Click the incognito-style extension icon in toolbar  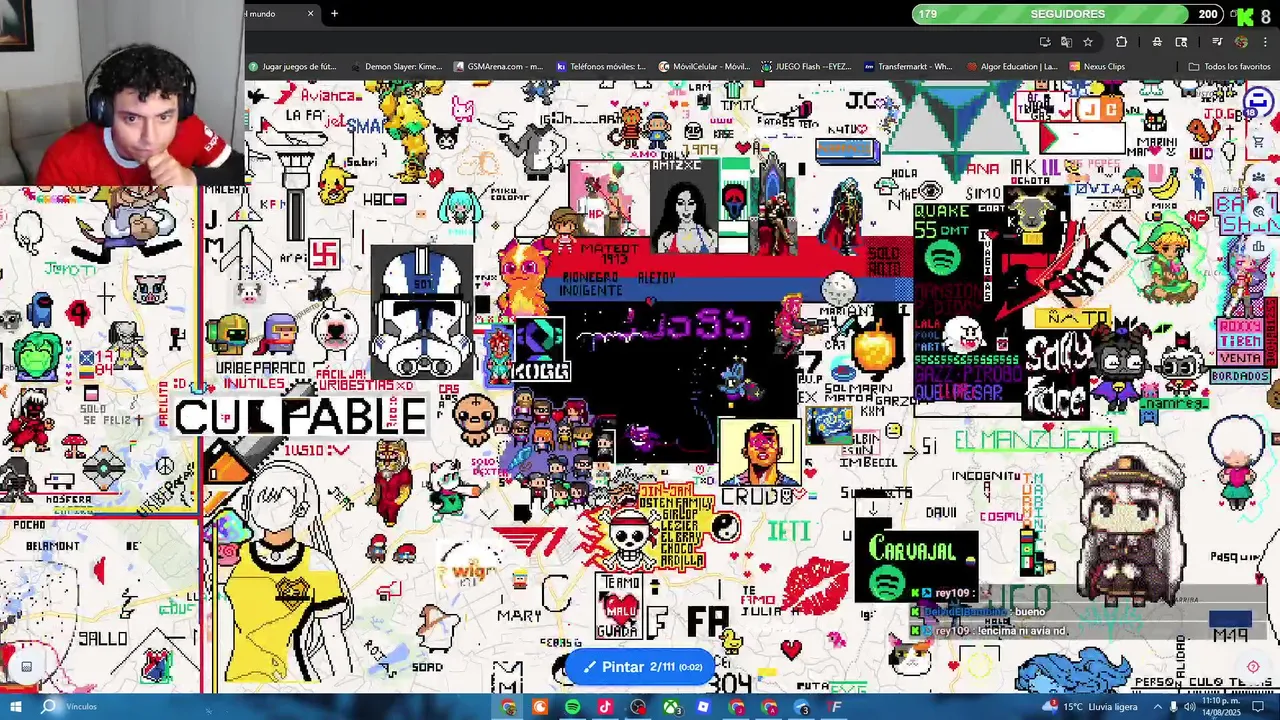tap(1157, 42)
